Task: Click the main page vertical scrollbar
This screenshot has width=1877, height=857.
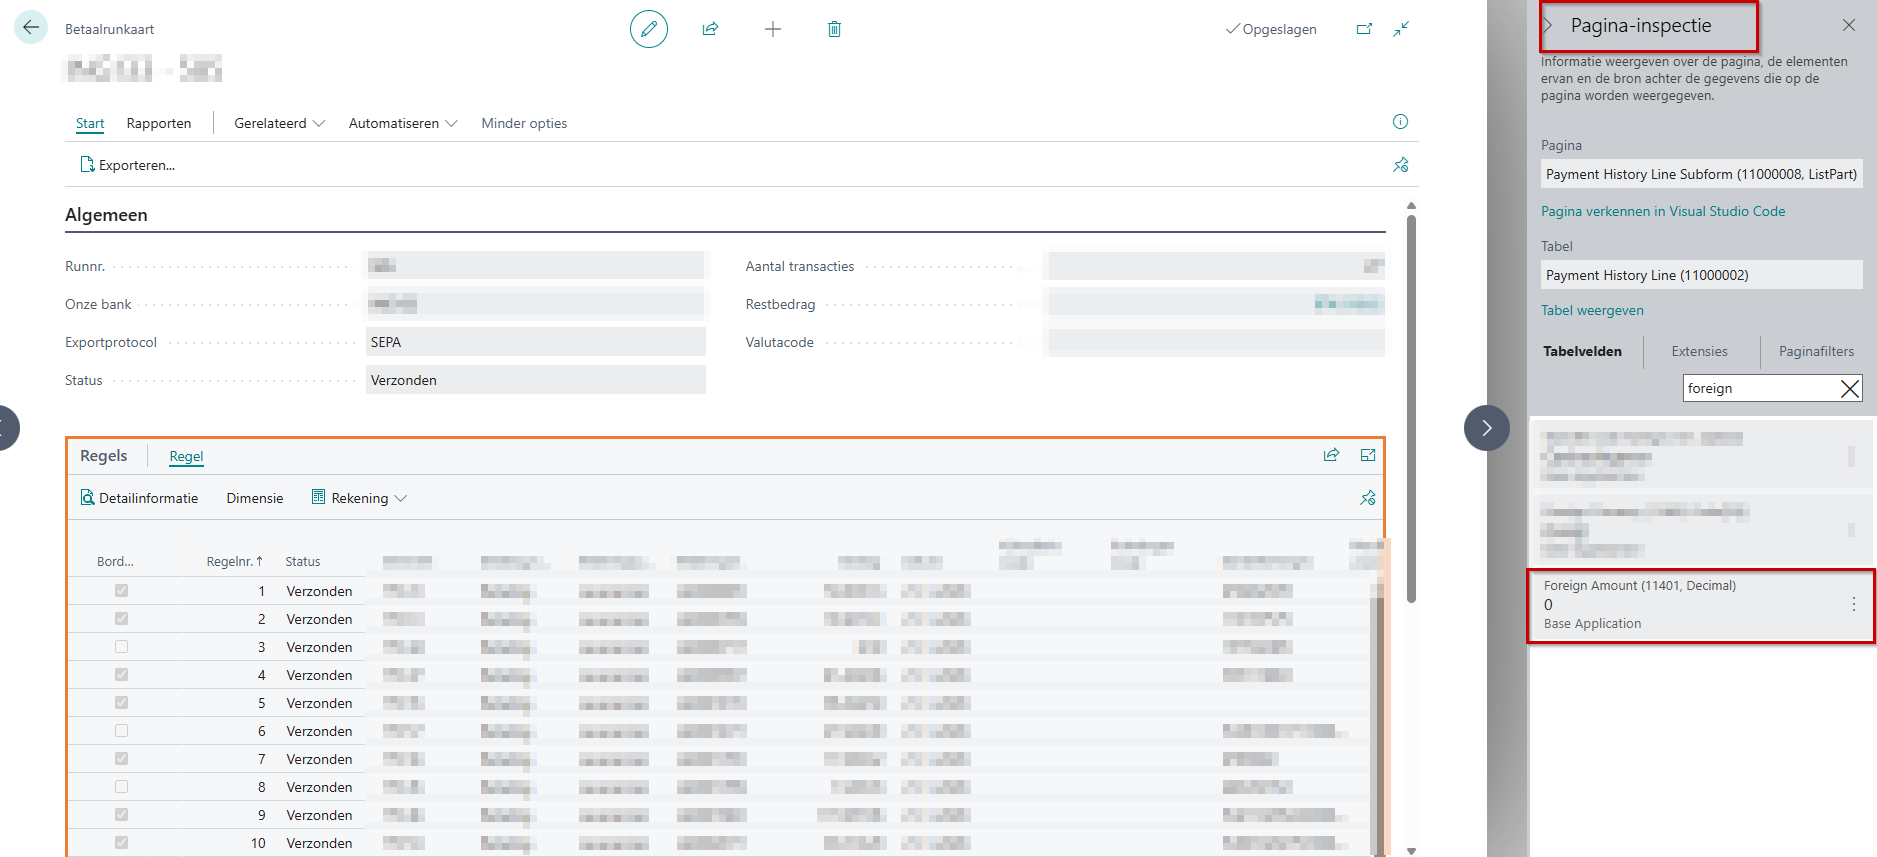Action: coord(1411,400)
